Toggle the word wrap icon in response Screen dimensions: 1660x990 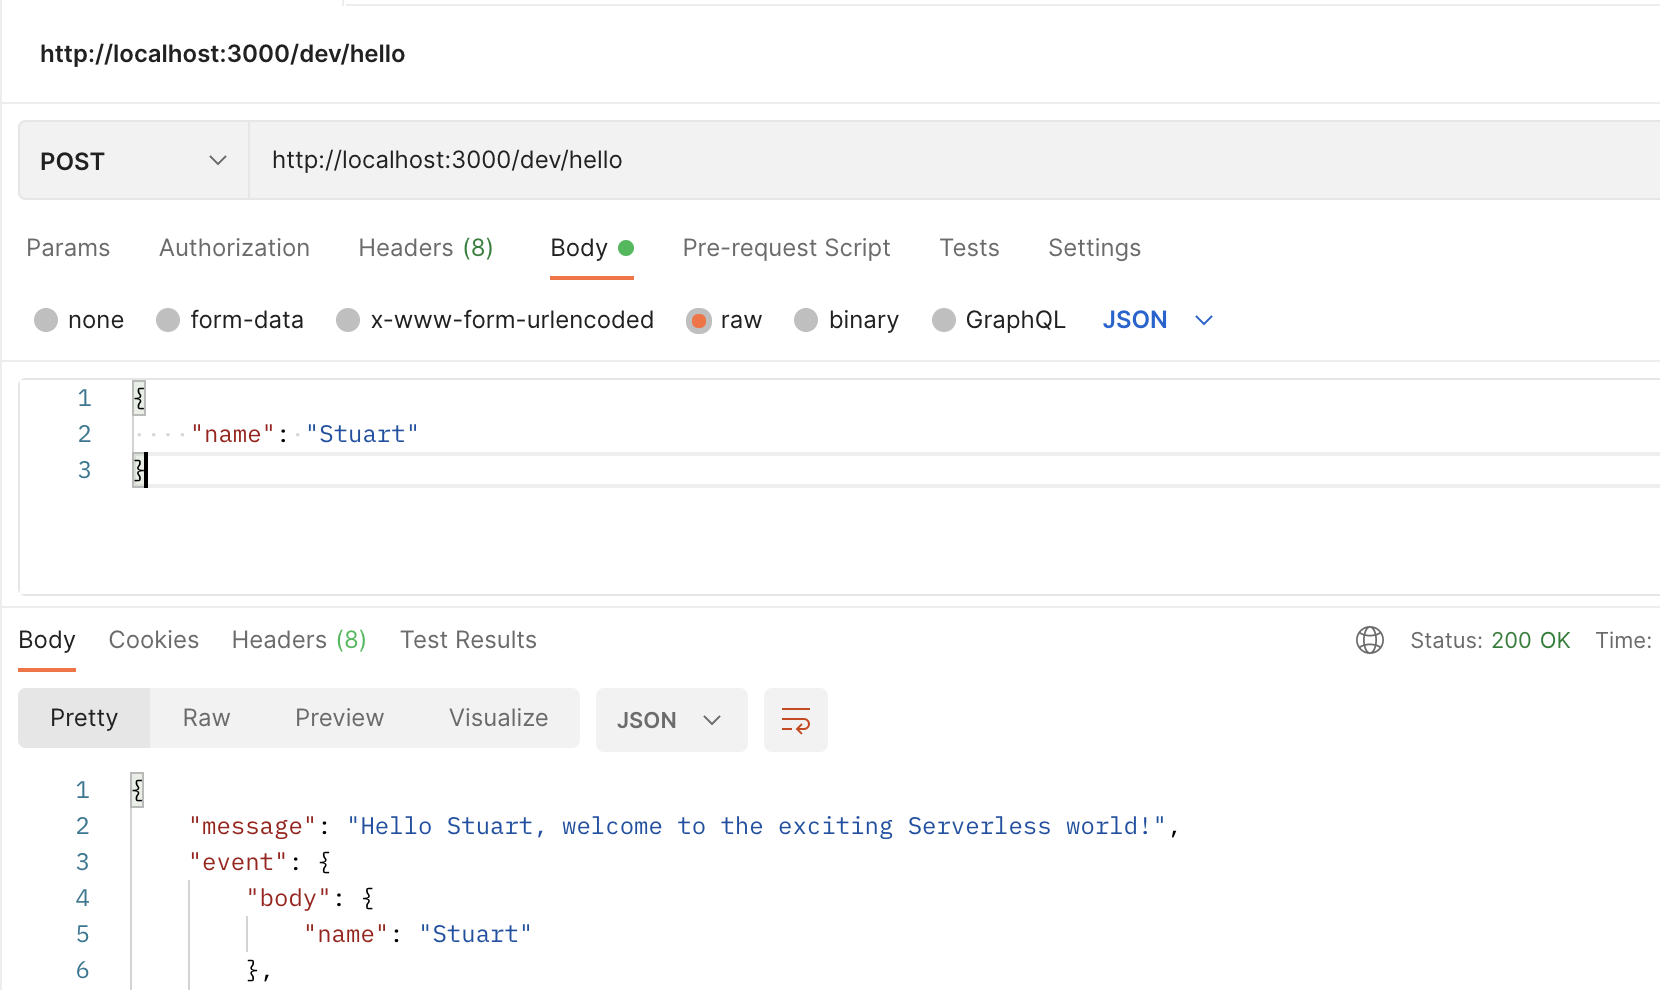click(x=795, y=720)
